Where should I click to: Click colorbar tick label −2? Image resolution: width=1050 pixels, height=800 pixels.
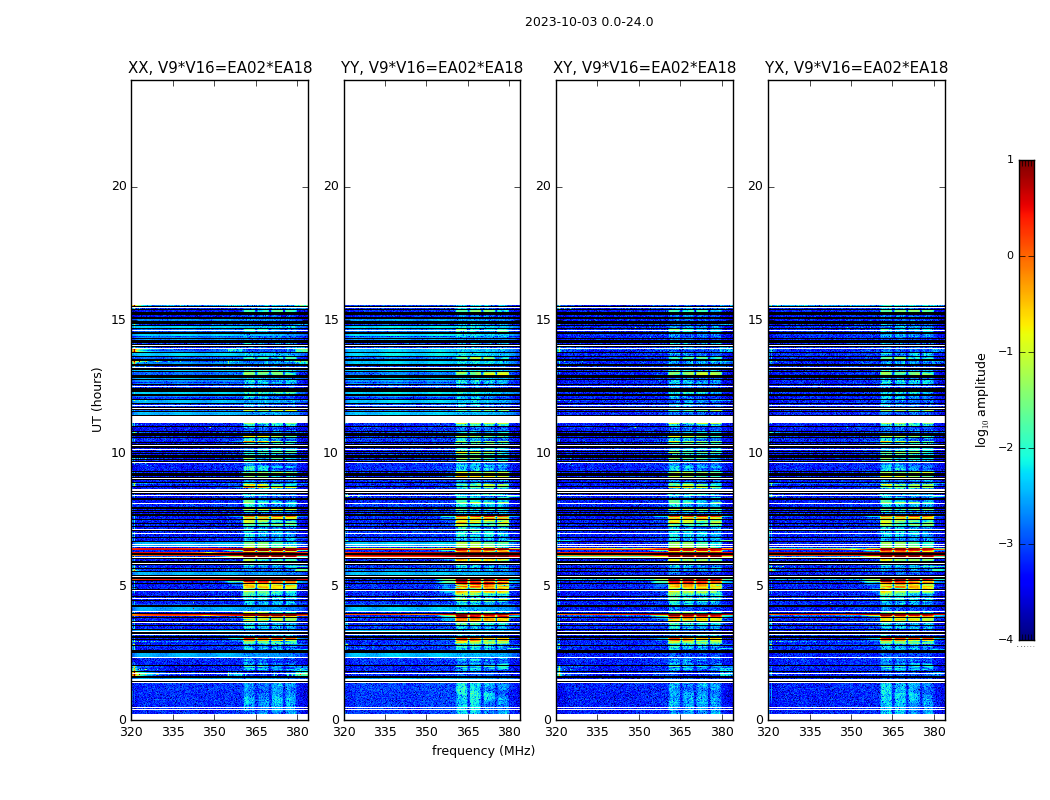tap(1006, 447)
